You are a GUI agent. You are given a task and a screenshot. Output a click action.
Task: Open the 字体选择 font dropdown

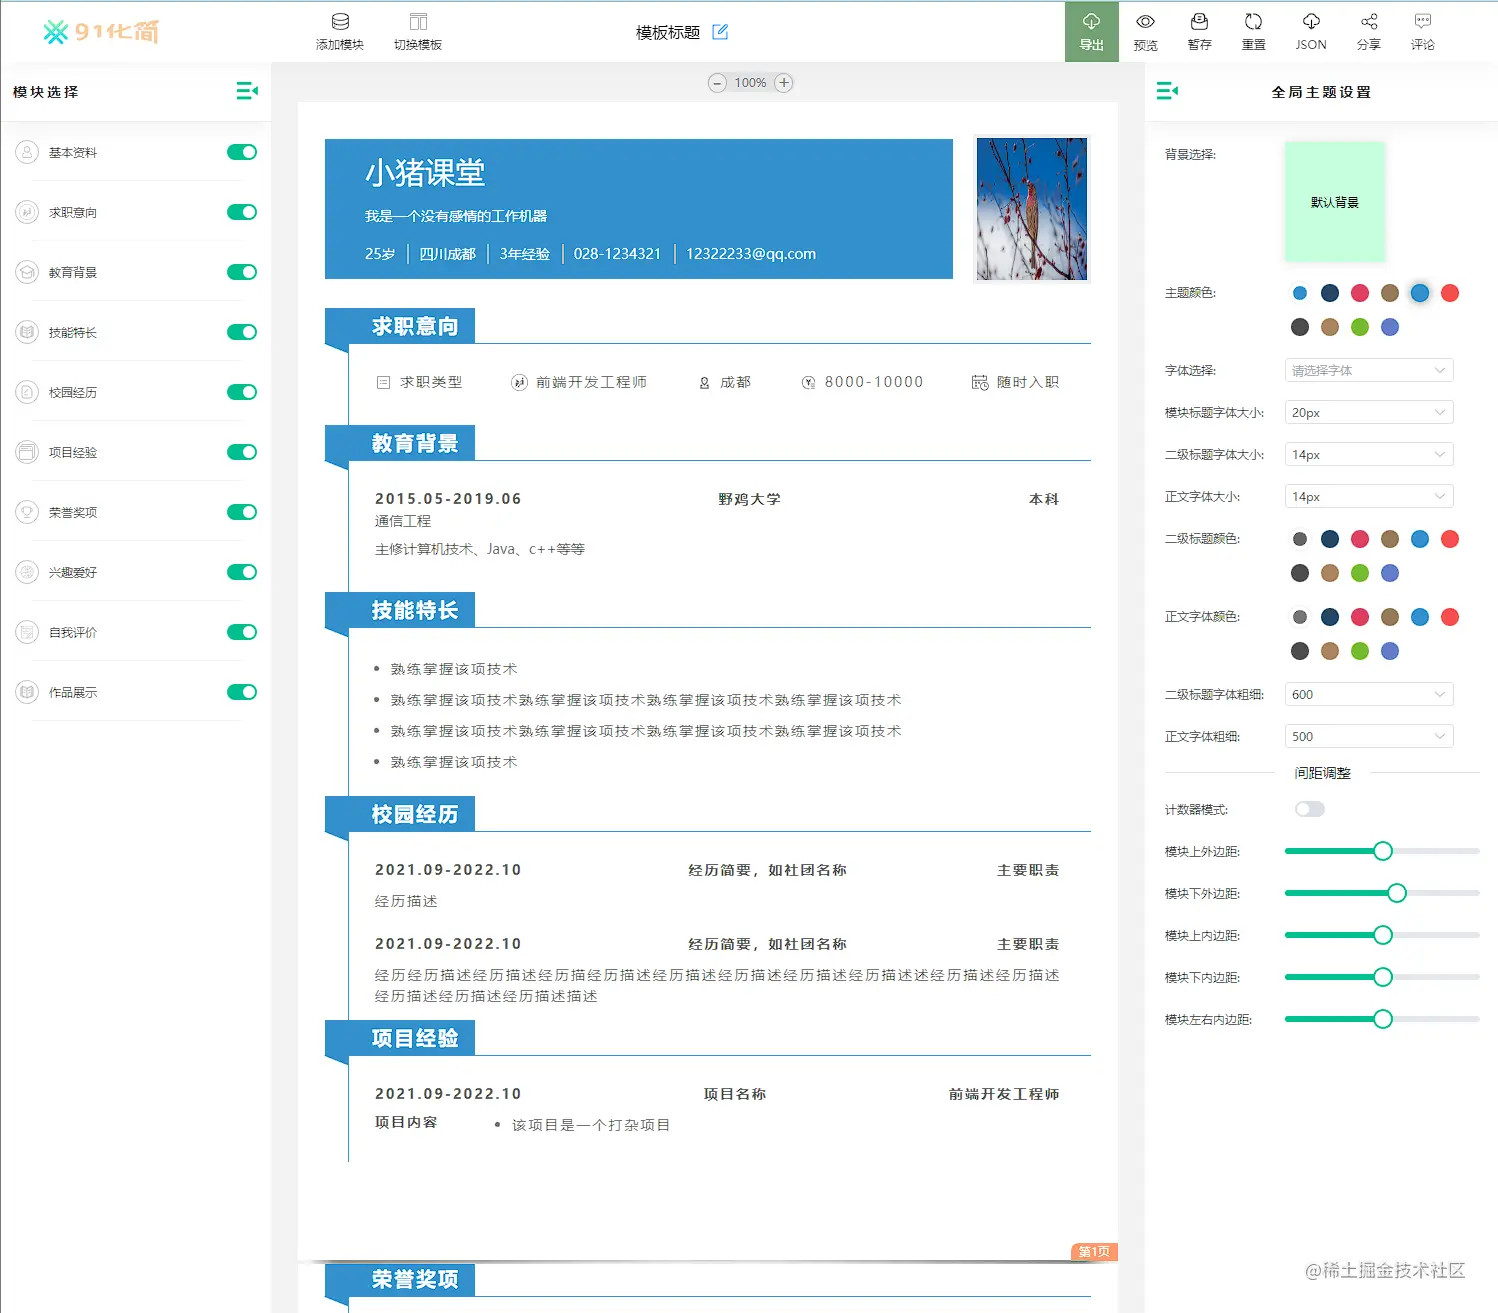(1368, 370)
